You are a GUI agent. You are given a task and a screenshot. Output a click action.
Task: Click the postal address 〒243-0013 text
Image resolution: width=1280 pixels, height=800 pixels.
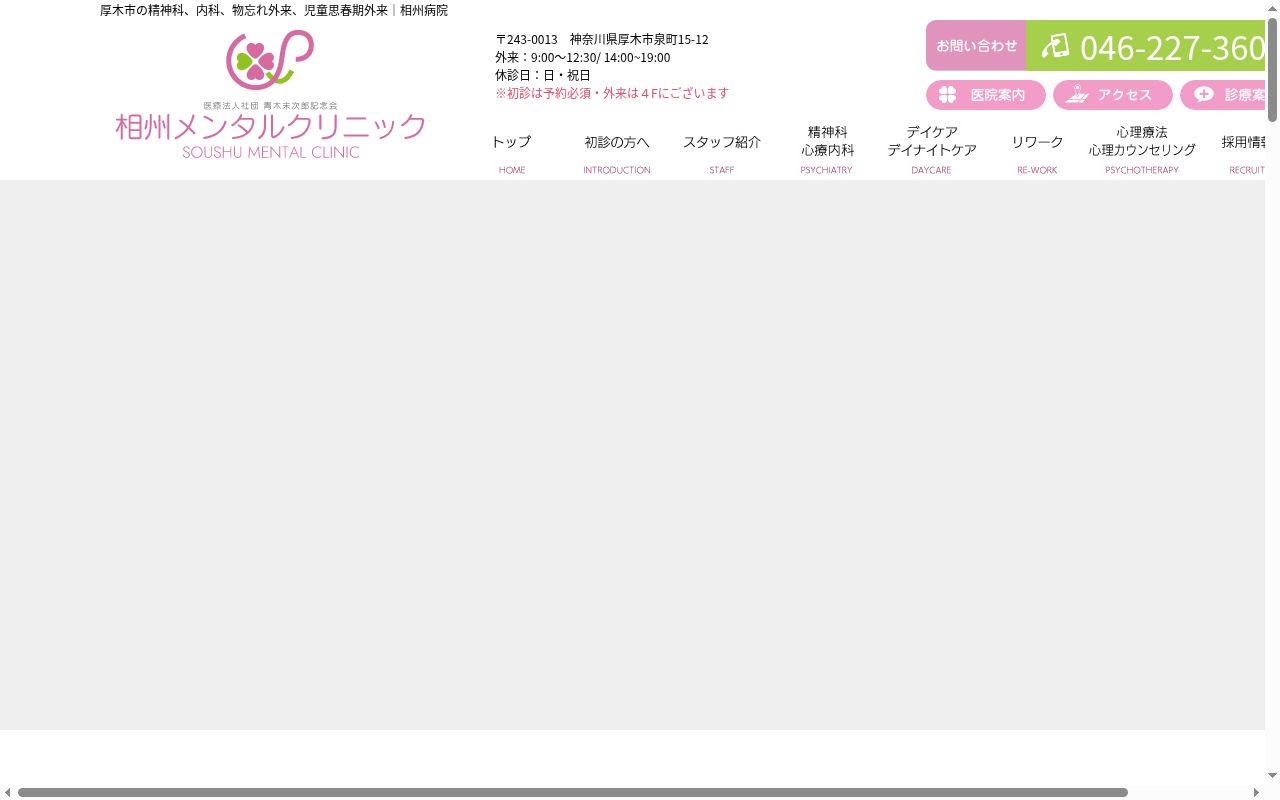coord(602,39)
